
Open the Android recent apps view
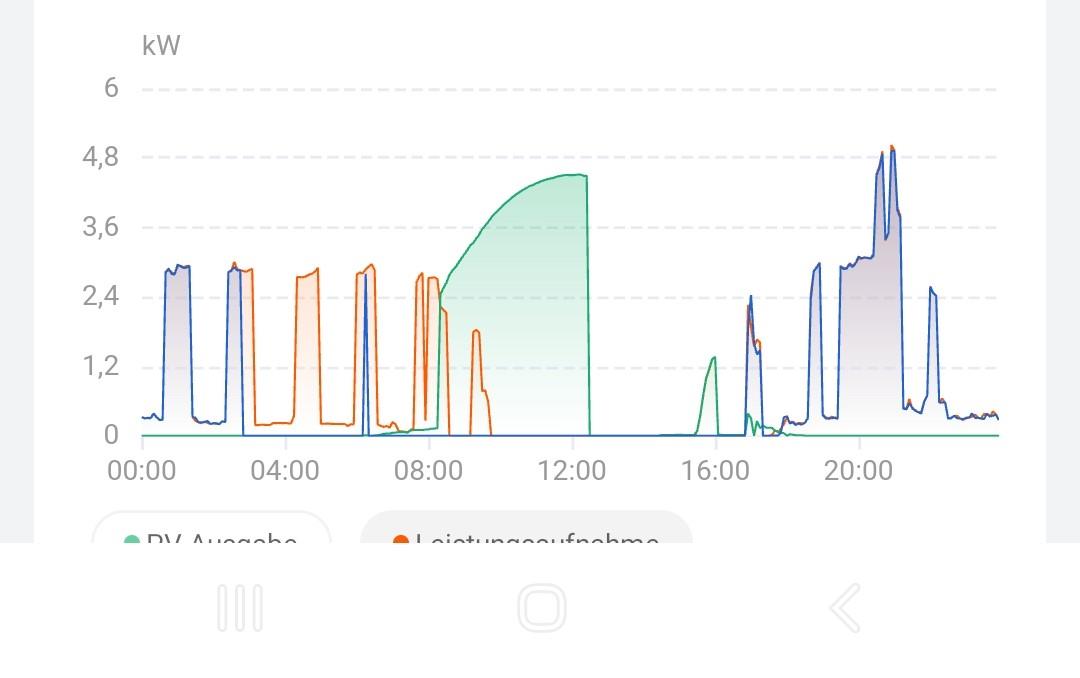click(x=240, y=608)
